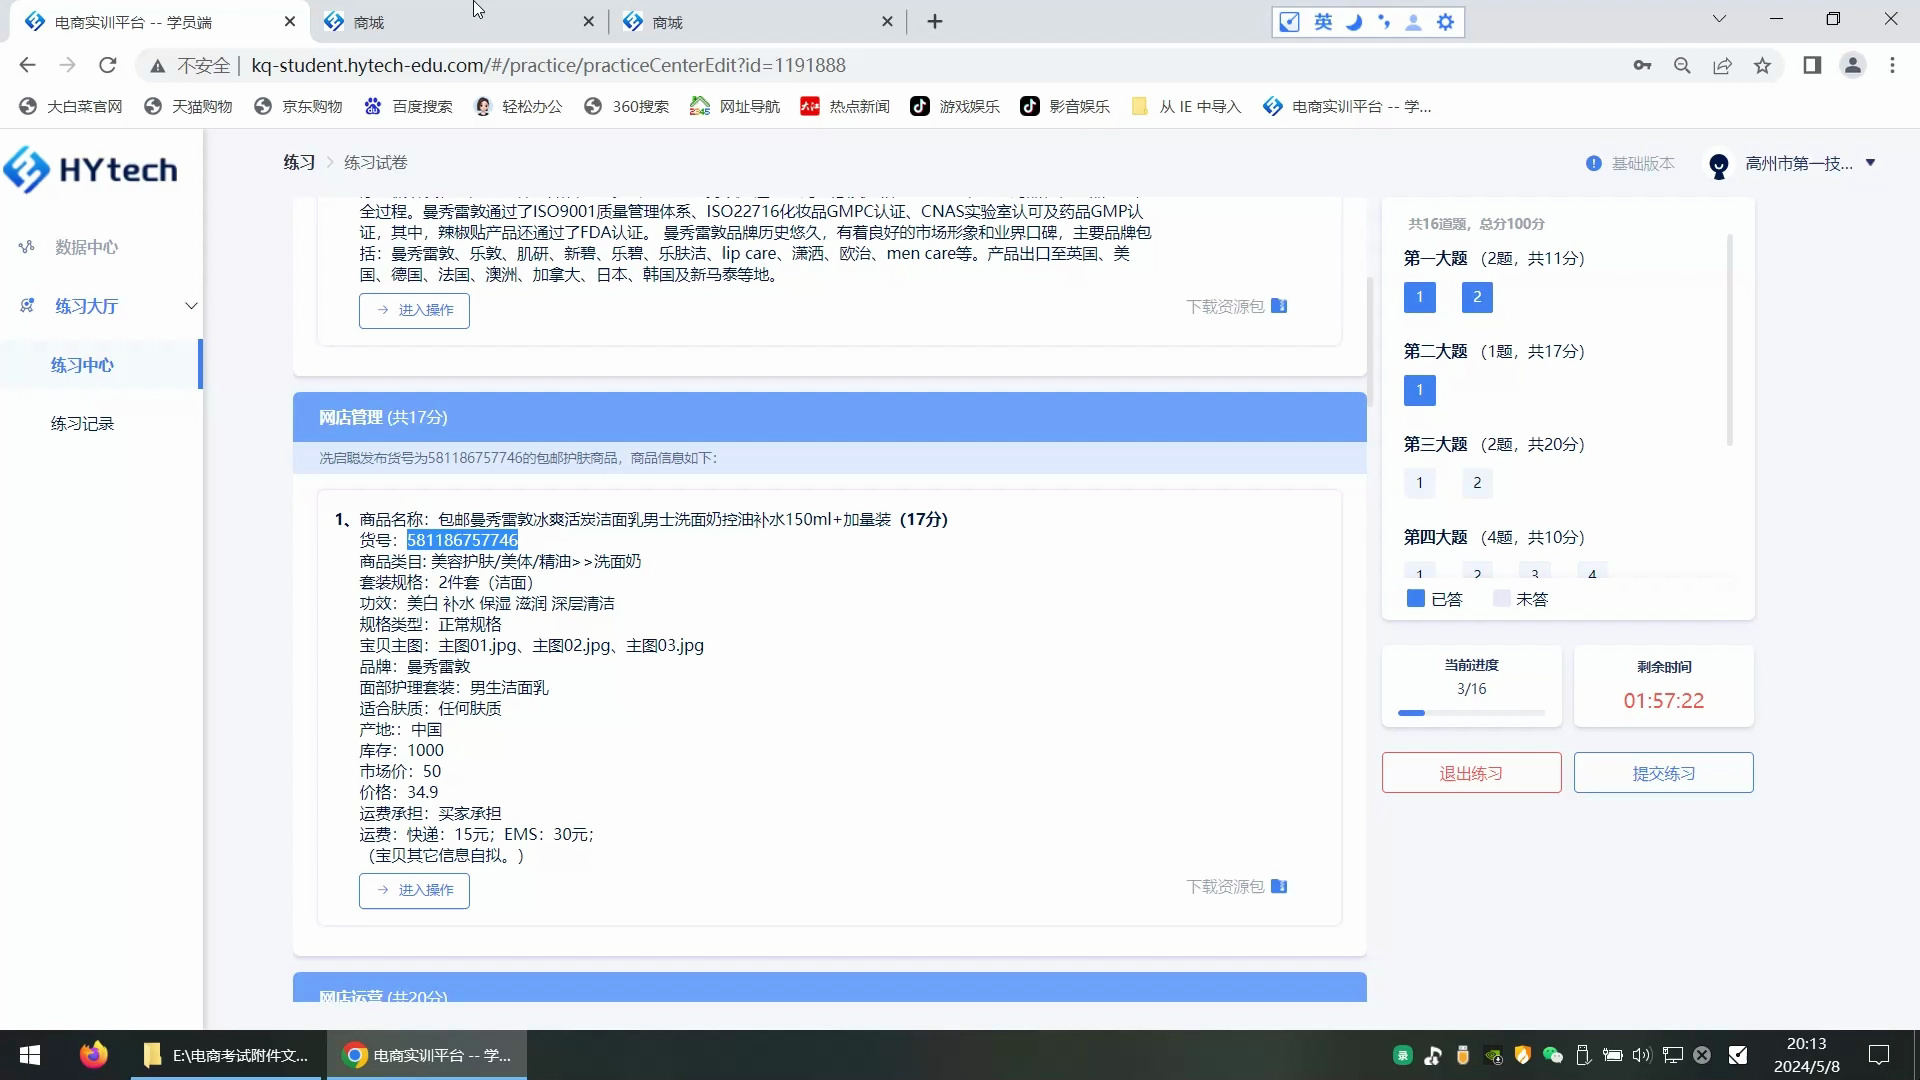Open 天猫购物 bookmark
The height and width of the screenshot is (1080, 1920).
click(x=188, y=106)
